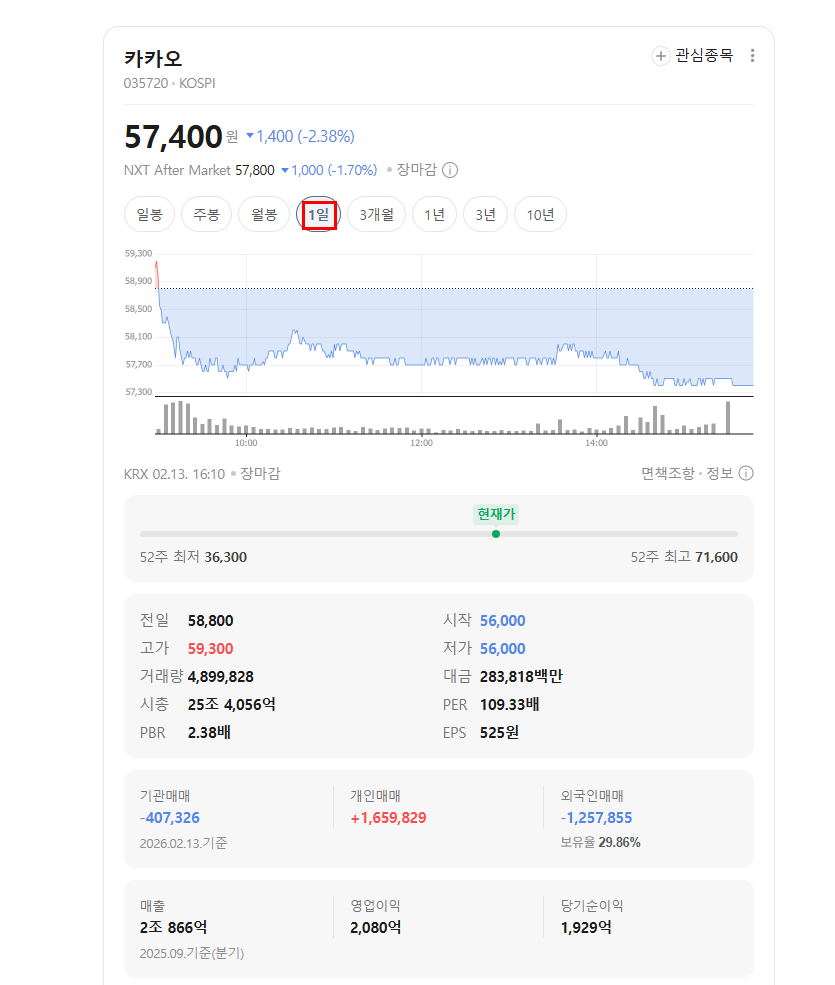Open the 정보 link below the chart
835x985 pixels.
point(719,473)
